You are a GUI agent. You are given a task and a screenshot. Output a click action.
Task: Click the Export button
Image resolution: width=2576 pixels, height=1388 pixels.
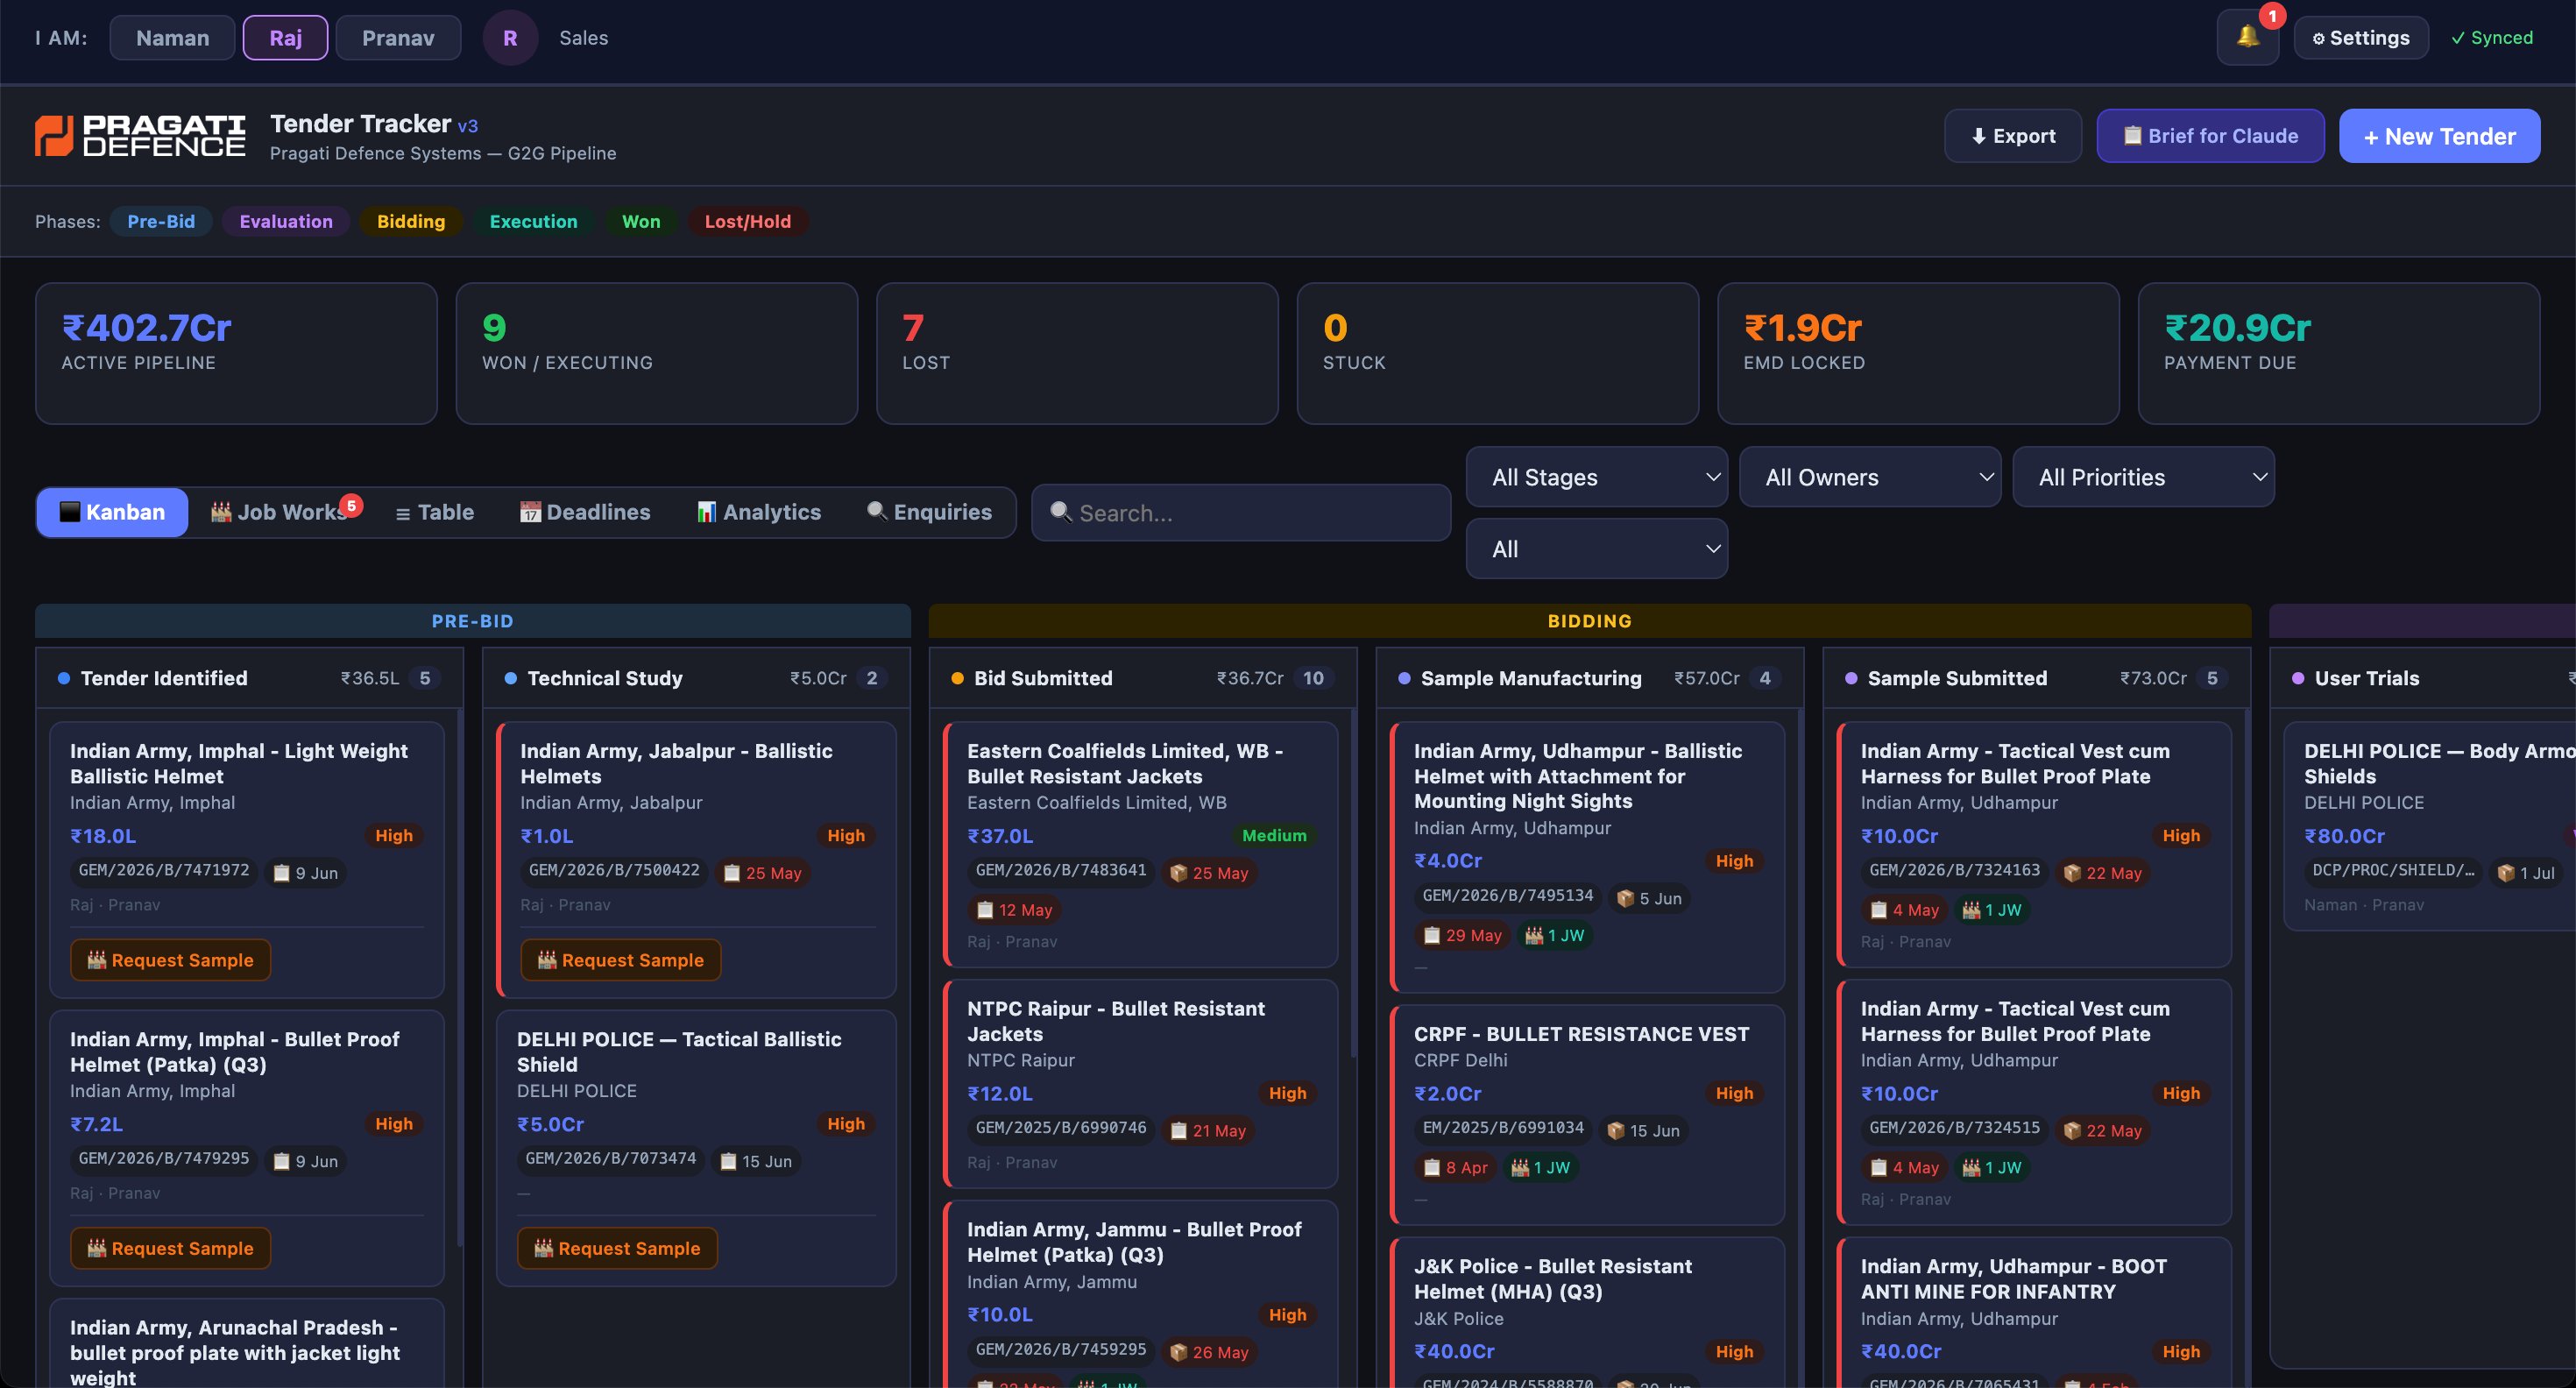tap(2012, 136)
